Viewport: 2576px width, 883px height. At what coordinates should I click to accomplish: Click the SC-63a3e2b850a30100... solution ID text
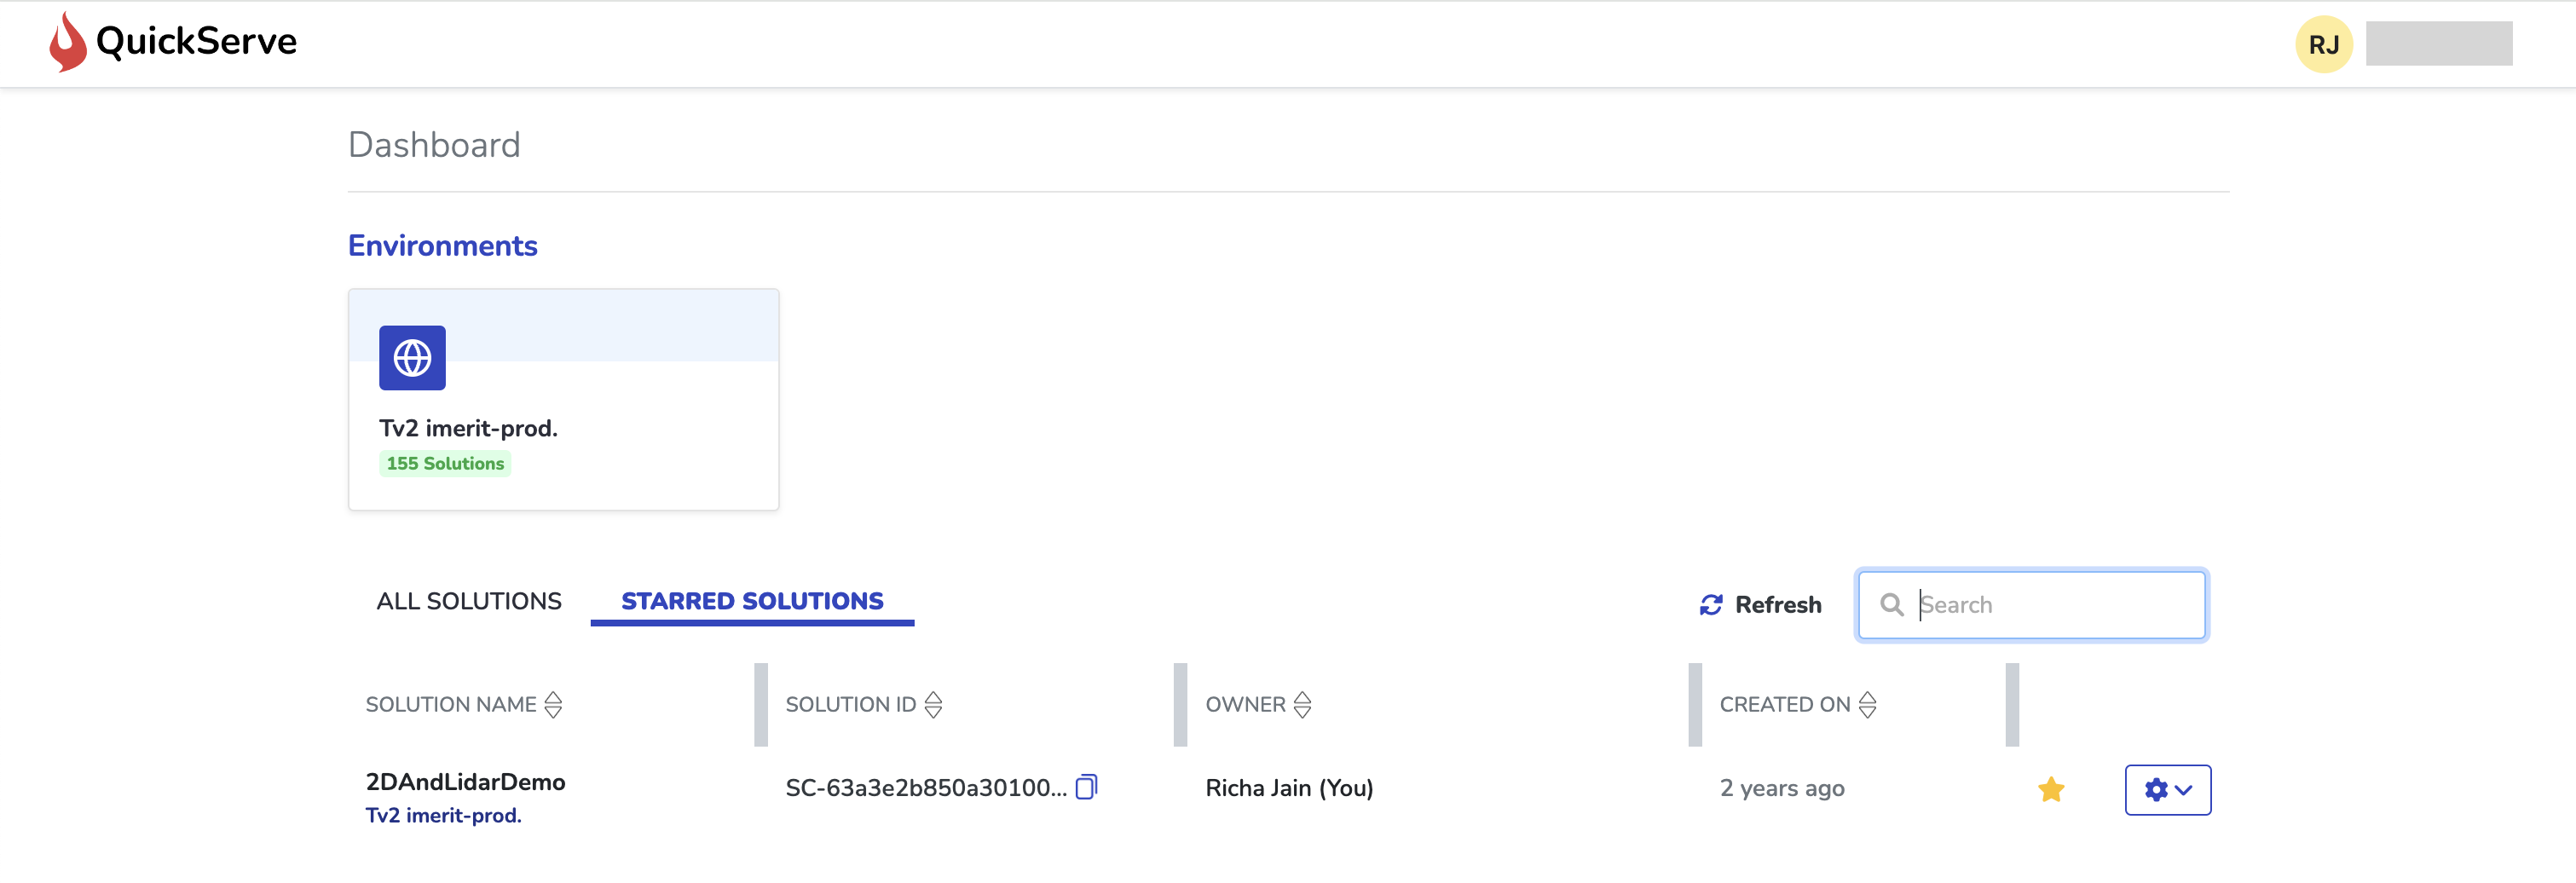[926, 788]
